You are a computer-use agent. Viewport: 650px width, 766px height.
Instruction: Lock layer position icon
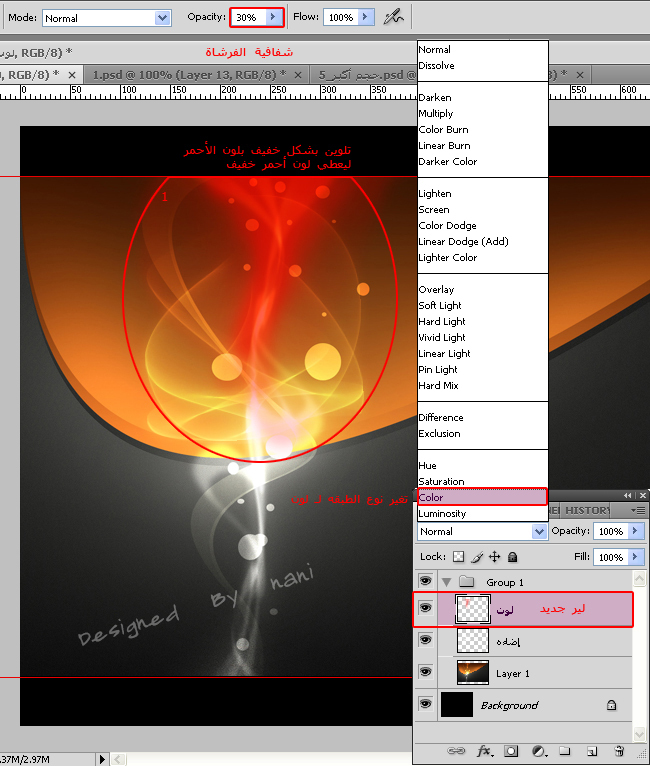[495, 556]
